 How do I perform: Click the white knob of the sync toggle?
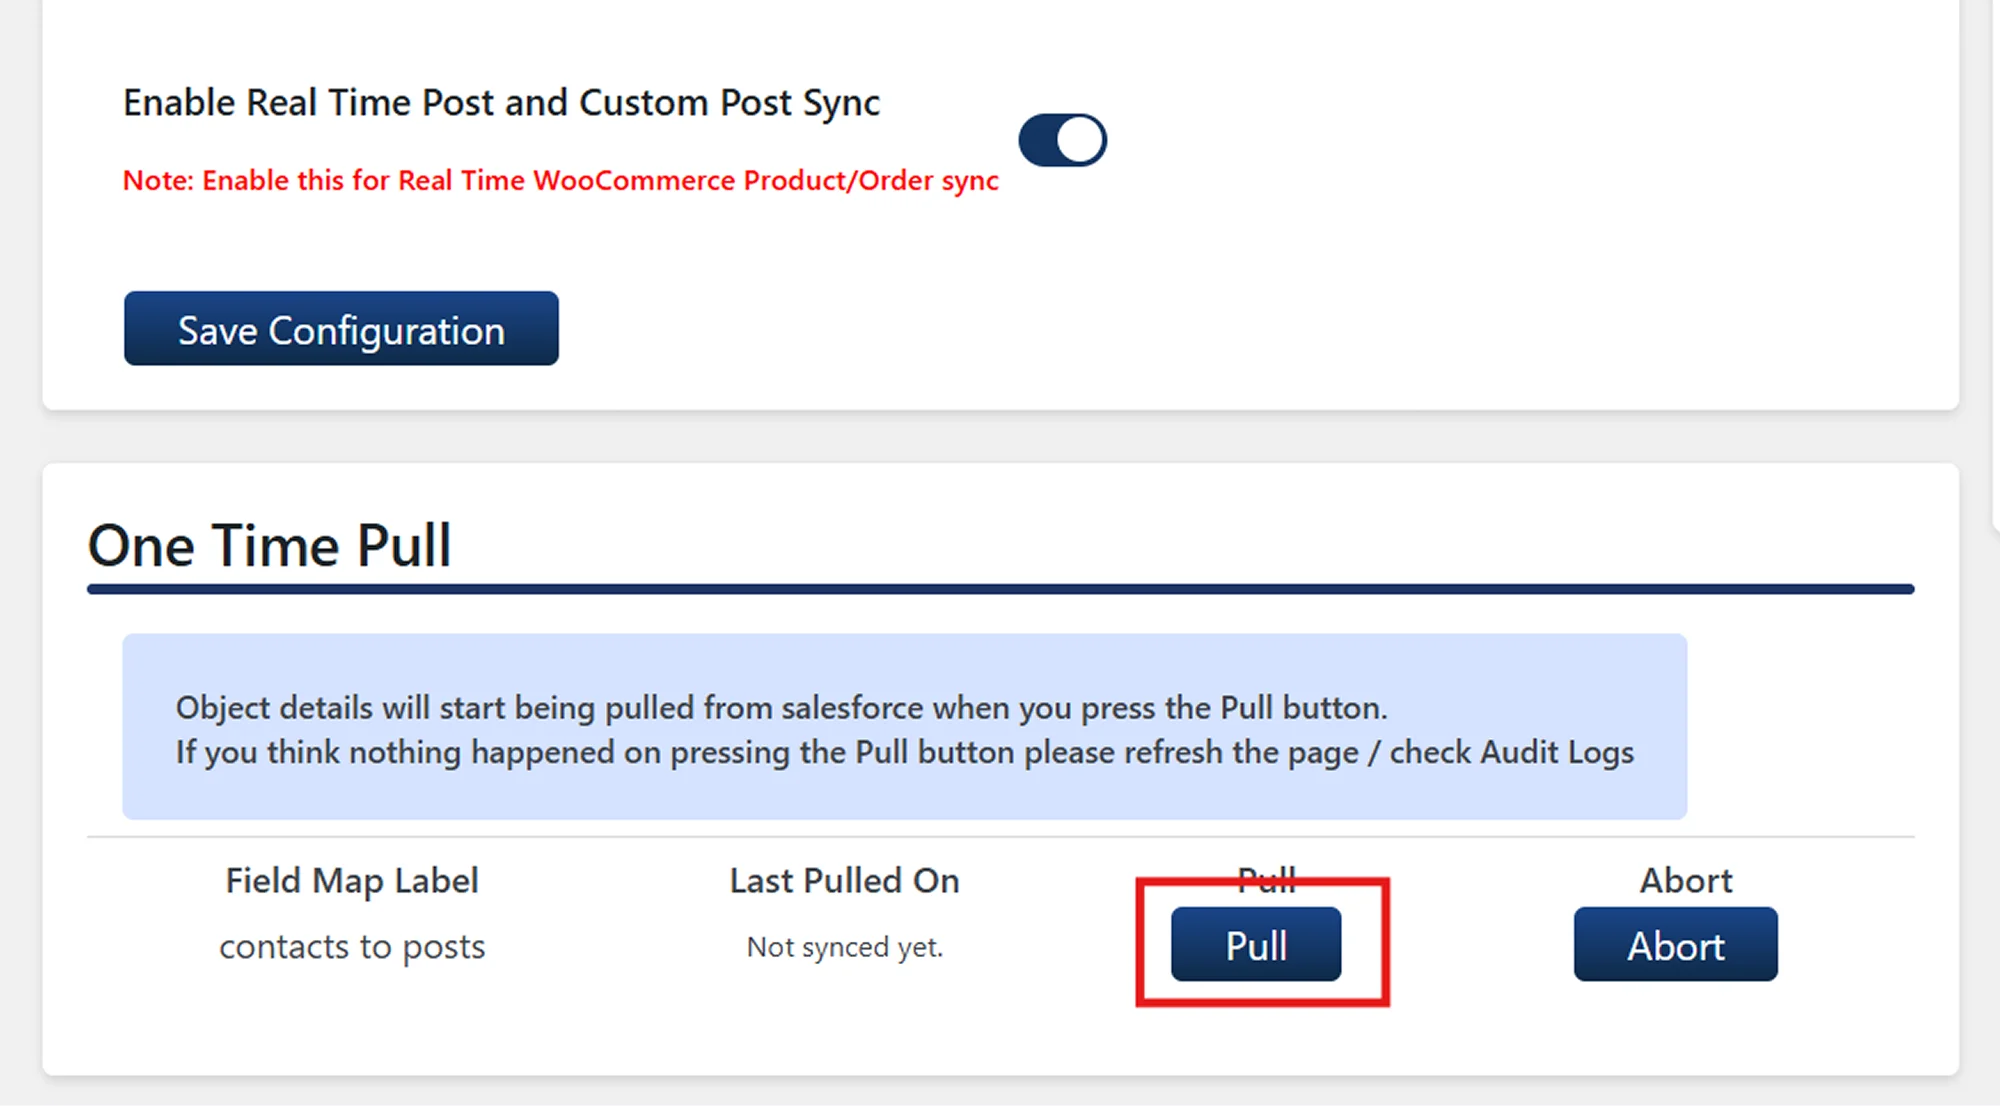coord(1080,140)
